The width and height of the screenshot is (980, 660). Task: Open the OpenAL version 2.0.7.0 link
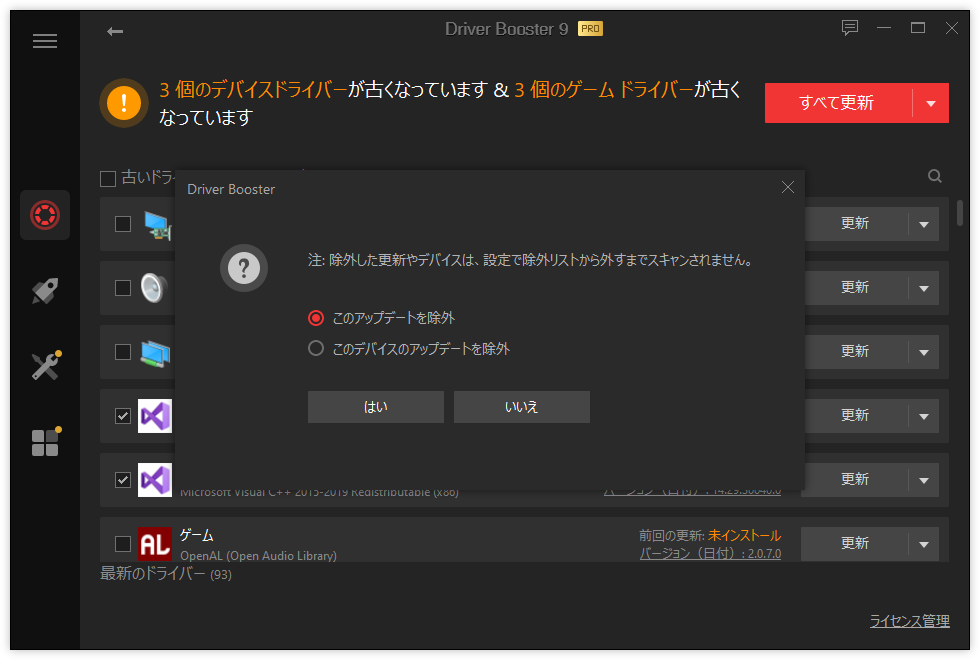pyautogui.click(x=711, y=554)
